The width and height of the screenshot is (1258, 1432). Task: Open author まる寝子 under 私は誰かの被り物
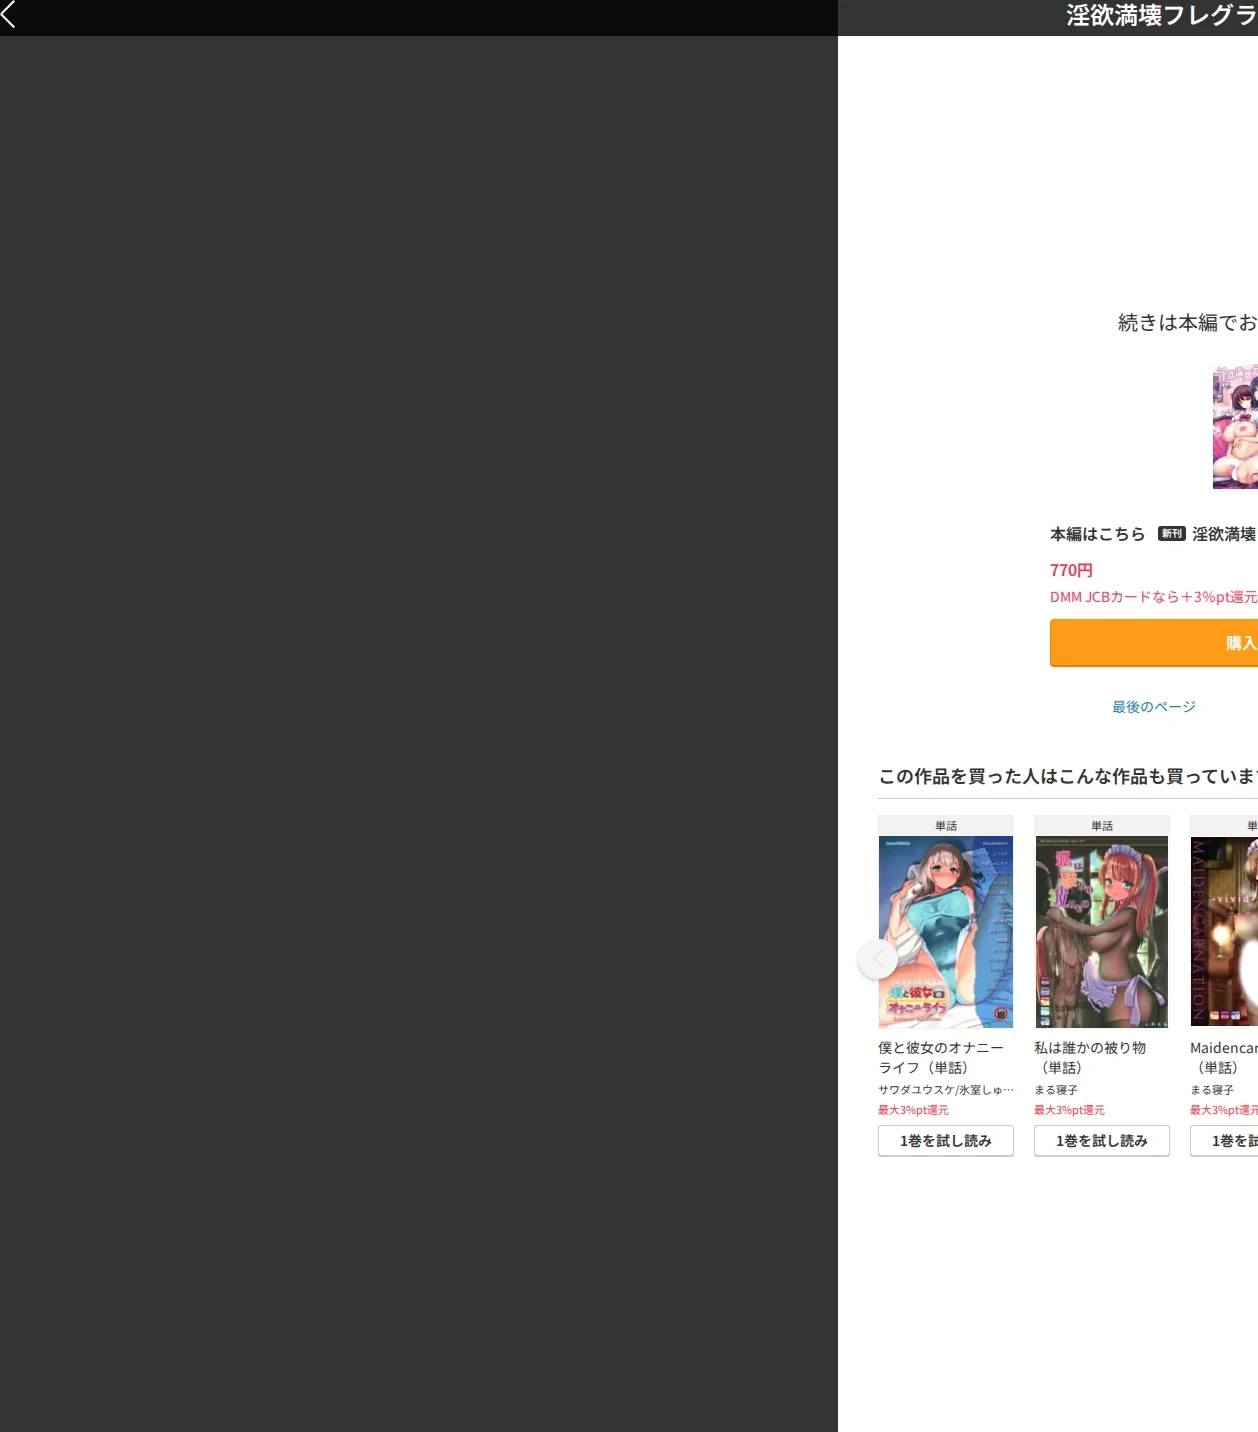pos(1056,1090)
